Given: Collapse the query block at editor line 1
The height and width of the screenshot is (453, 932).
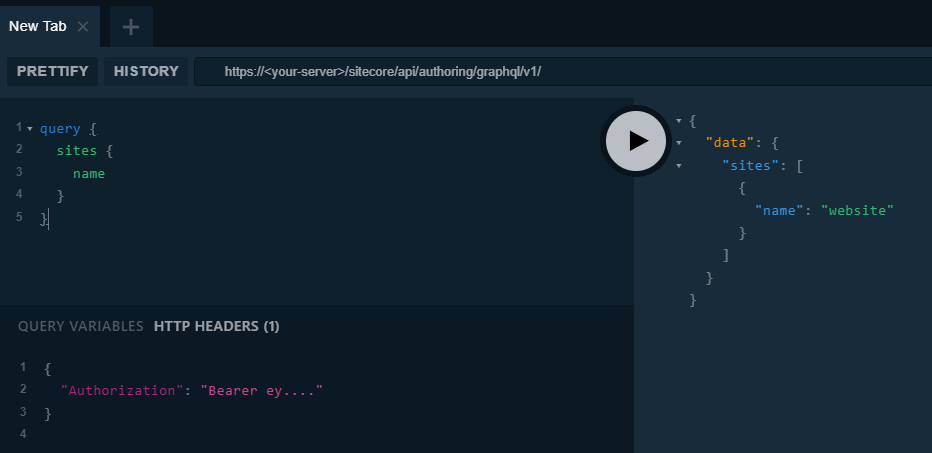Looking at the screenshot, I should pyautogui.click(x=30, y=128).
